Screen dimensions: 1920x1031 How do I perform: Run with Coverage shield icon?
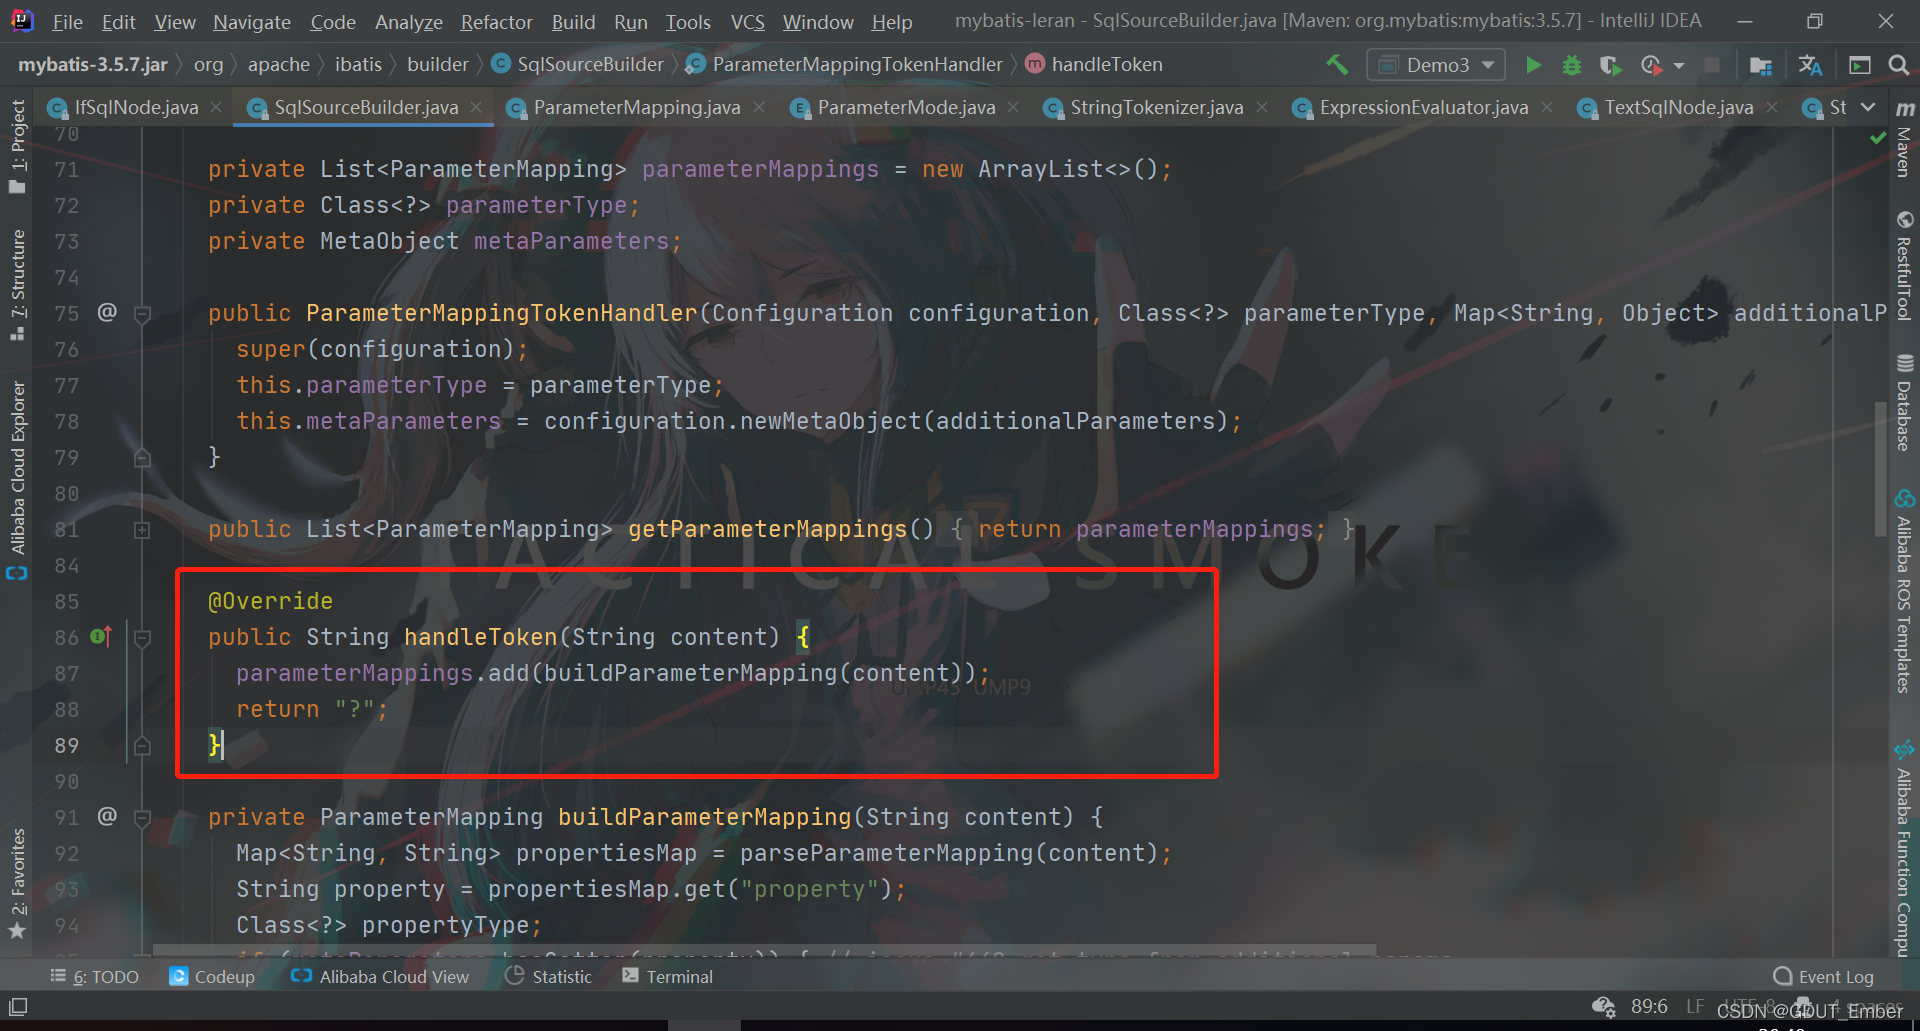(x=1610, y=65)
